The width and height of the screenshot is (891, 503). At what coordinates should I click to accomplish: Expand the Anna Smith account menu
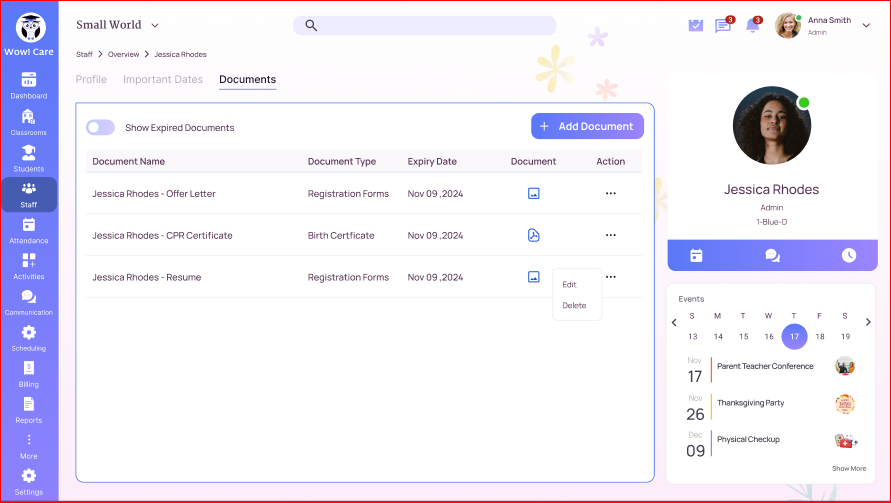866,25
